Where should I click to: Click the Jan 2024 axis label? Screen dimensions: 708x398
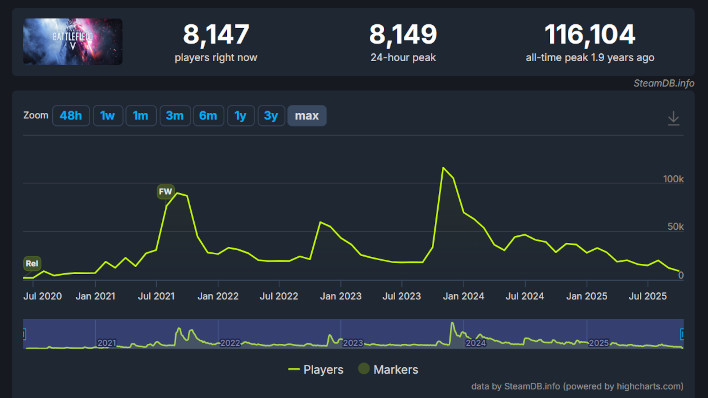[x=463, y=296]
